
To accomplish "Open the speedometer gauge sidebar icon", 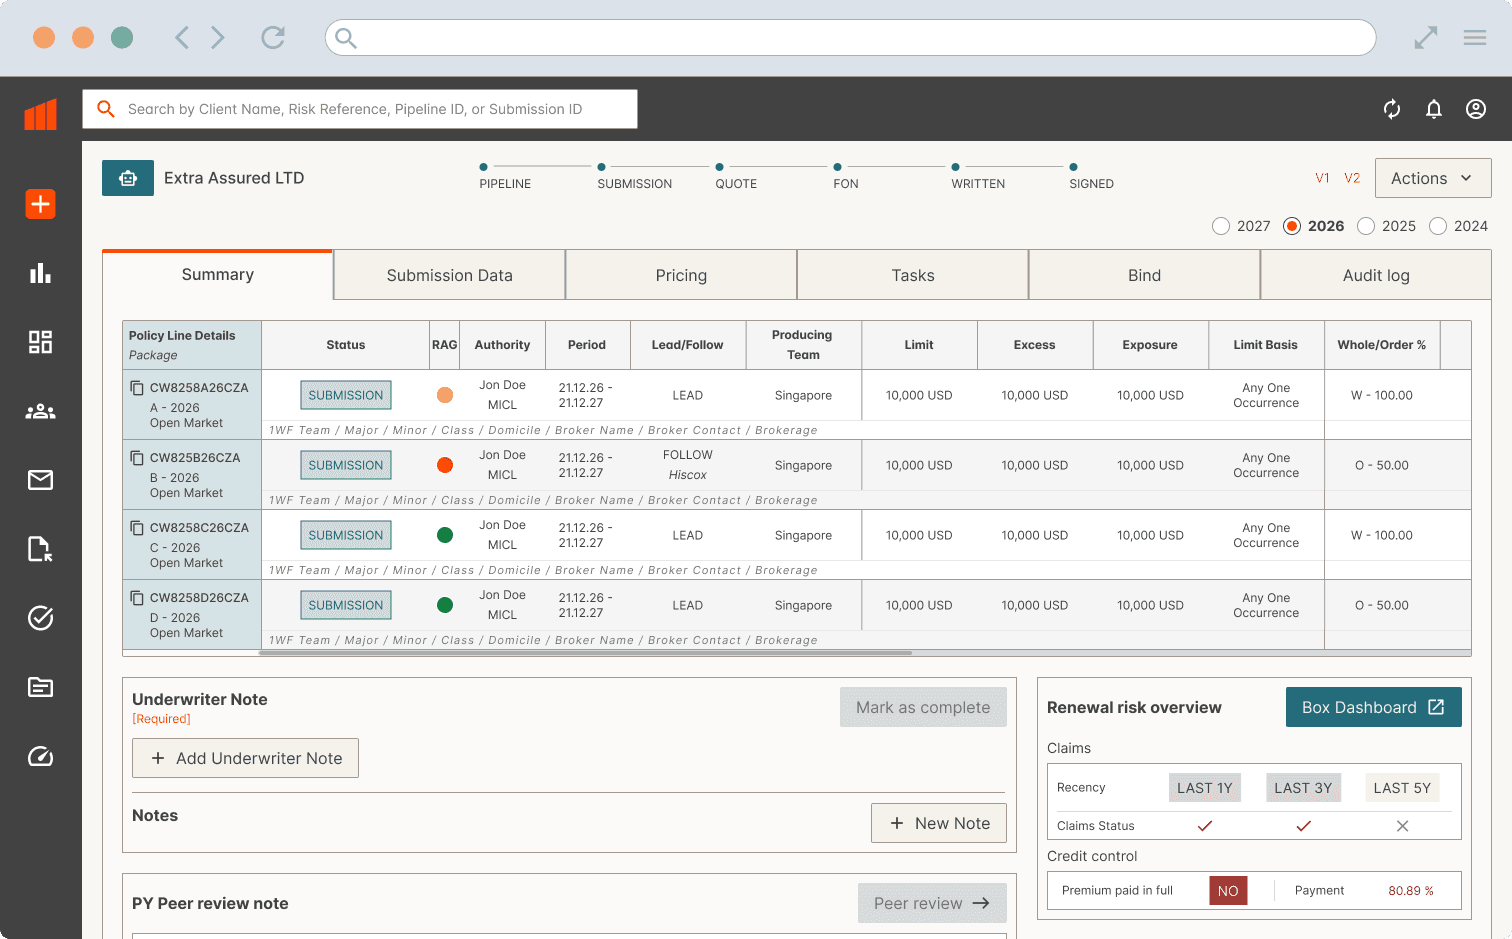I will [x=40, y=756].
